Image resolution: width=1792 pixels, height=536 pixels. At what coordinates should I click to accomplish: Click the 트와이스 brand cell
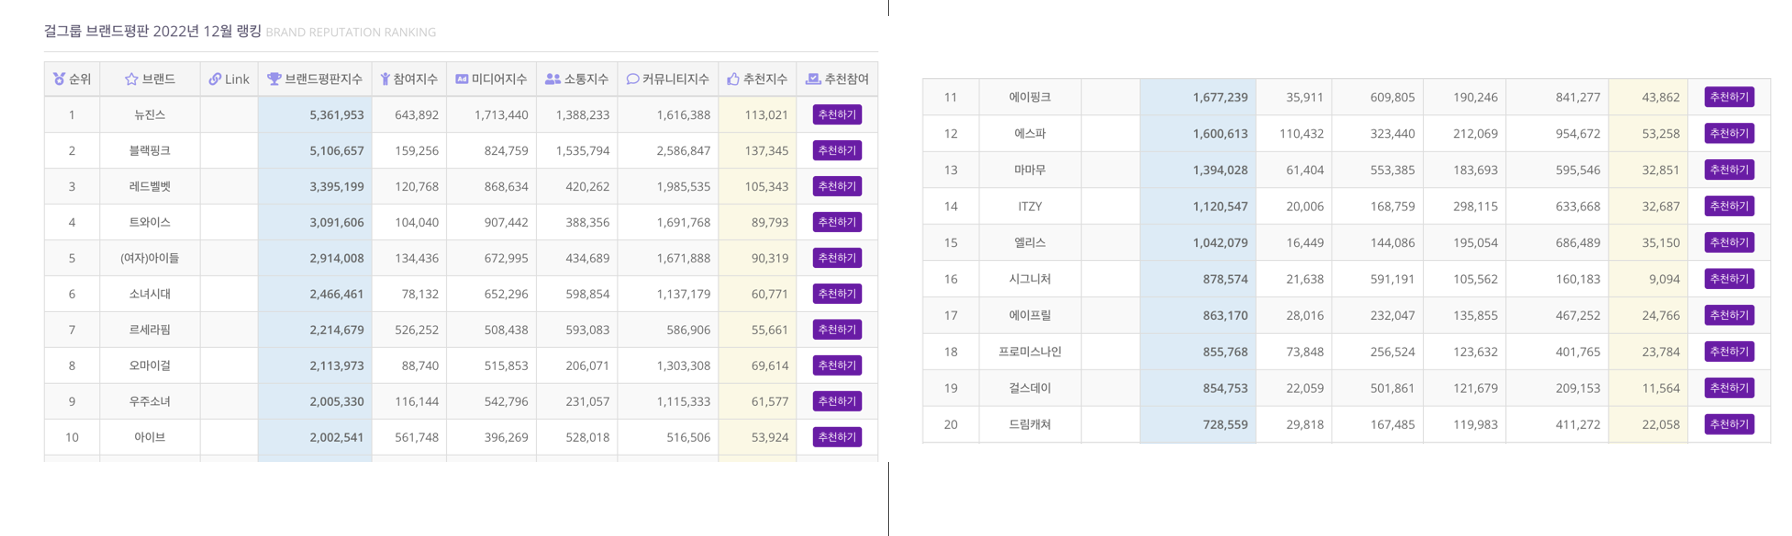(150, 222)
